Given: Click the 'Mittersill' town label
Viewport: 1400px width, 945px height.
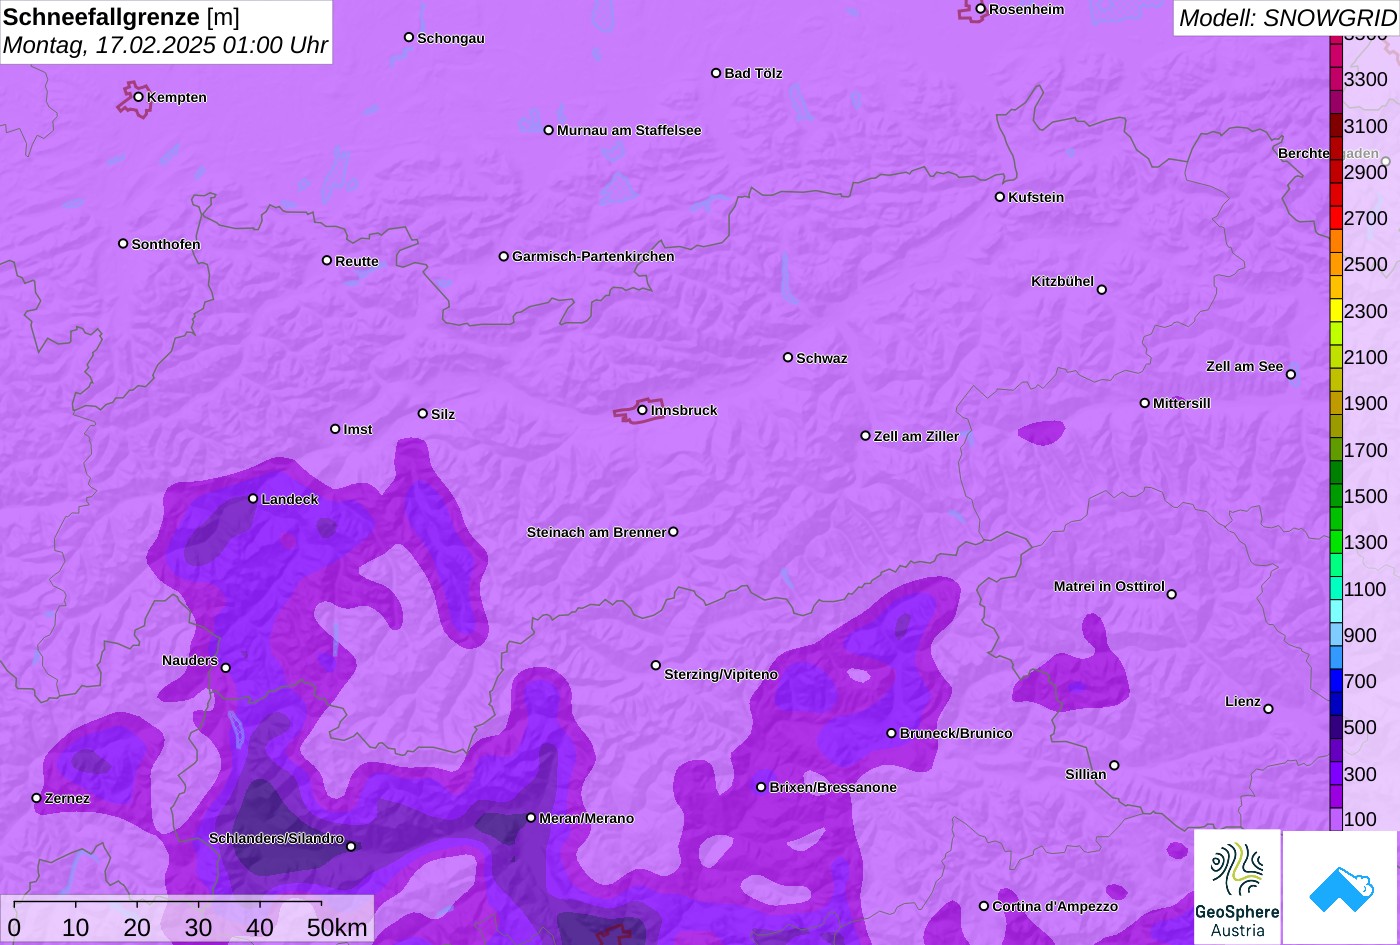Looking at the screenshot, I should click(x=1182, y=403).
